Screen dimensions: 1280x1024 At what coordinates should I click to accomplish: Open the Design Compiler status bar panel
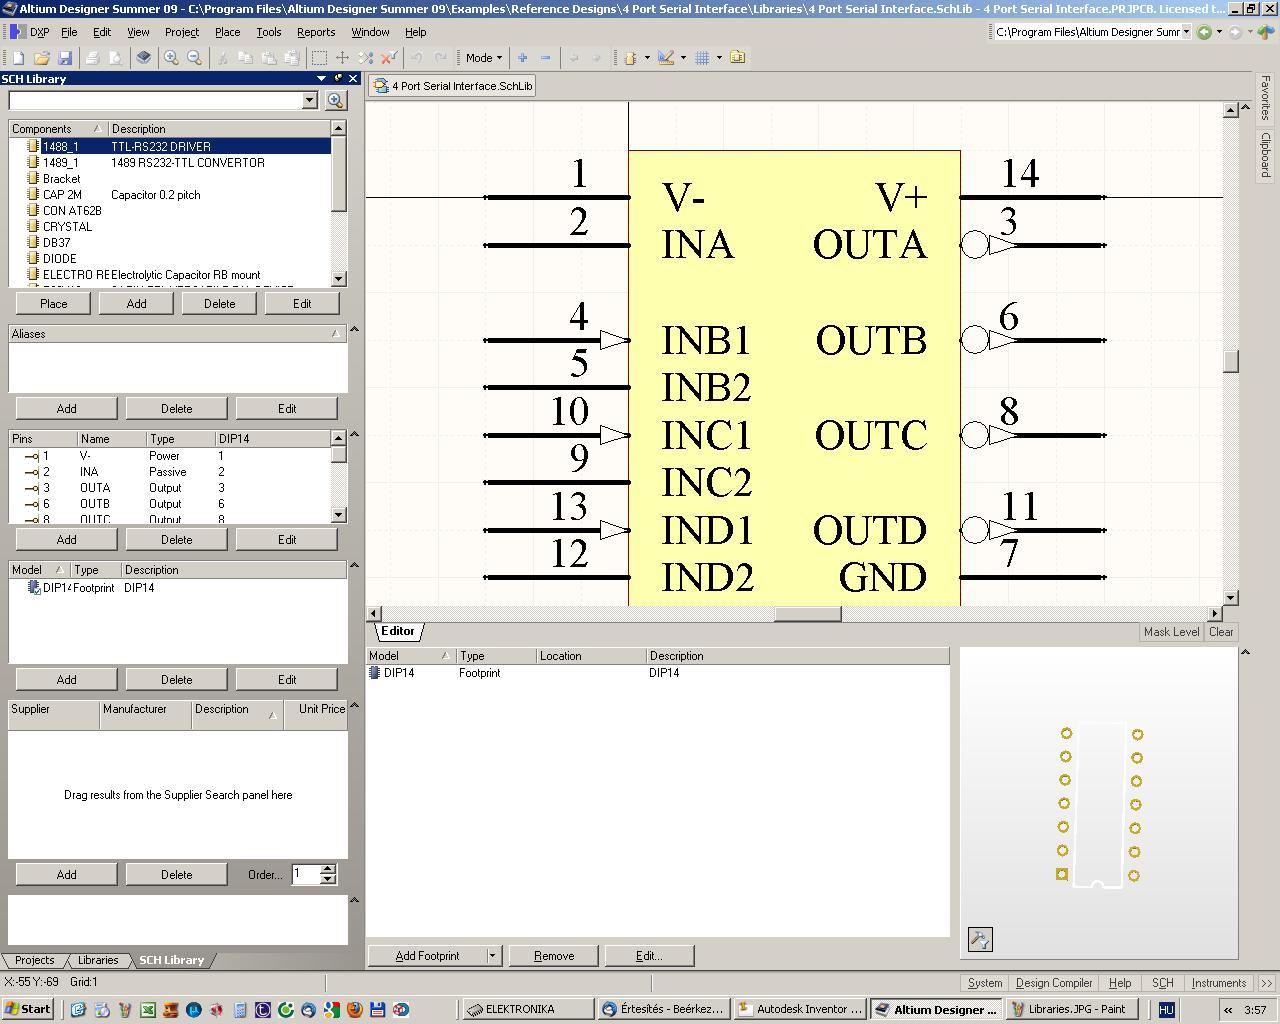pos(1054,983)
